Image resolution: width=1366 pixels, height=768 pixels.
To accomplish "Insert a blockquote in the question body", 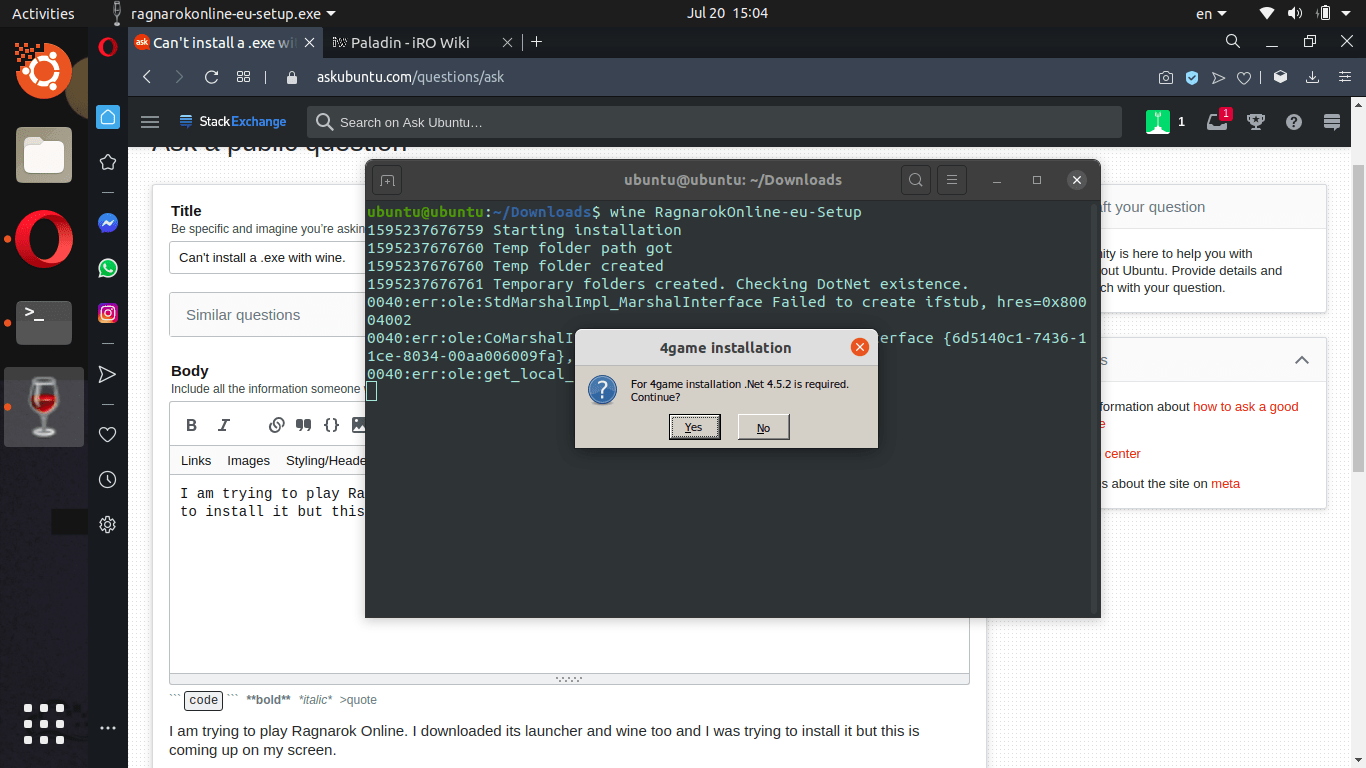I will point(303,424).
